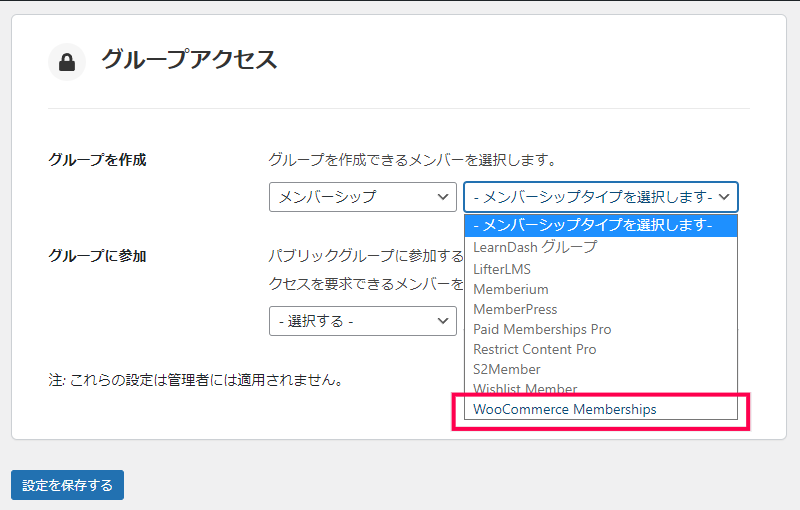
Task: Click the lock icon beside グループアクセス
Action: point(67,62)
